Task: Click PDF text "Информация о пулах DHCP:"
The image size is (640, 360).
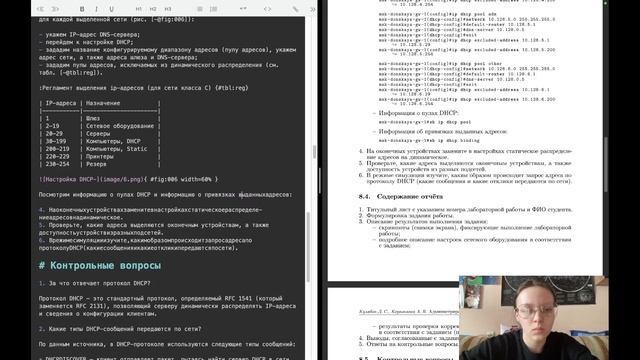Action: click(418, 113)
